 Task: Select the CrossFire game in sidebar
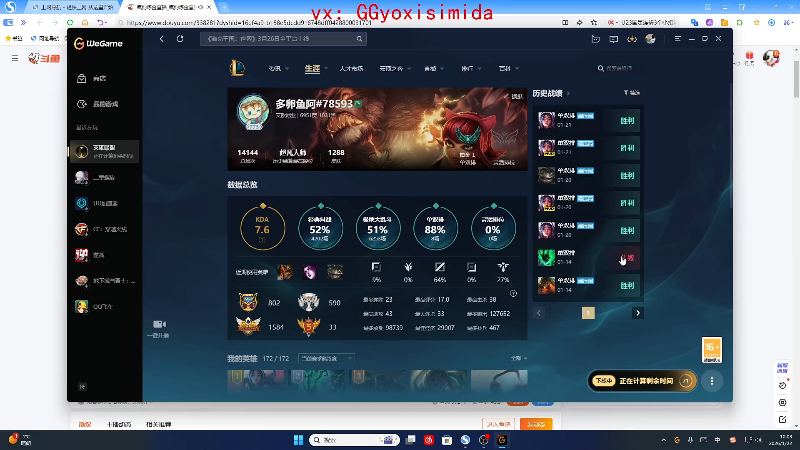(104, 229)
